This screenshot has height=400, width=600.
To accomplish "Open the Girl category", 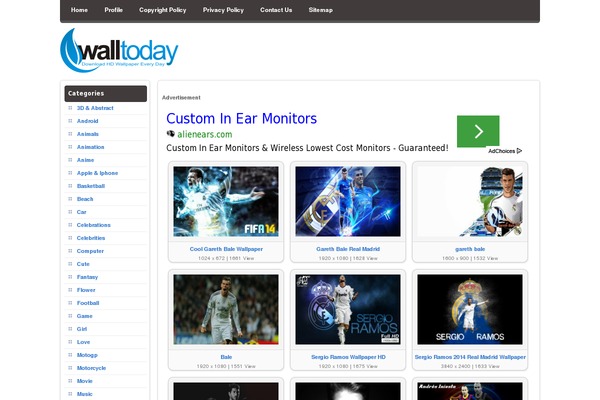I will [82, 329].
